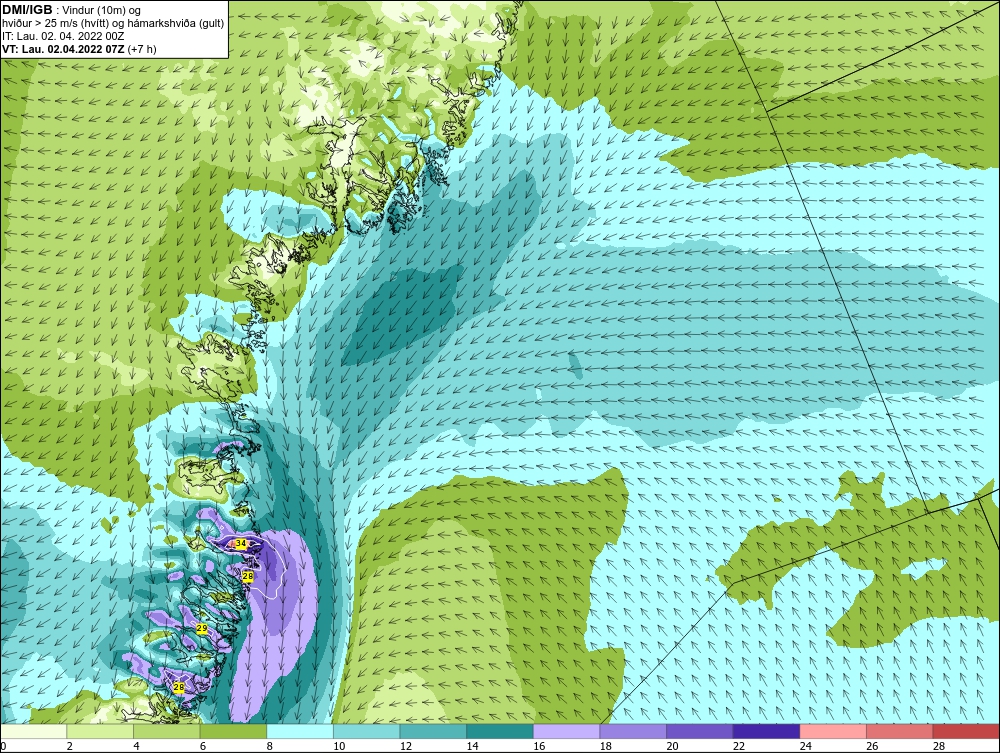Select the dark indigo 22–24 m/s swatch
The width and height of the screenshot is (1000, 753).
click(x=766, y=731)
